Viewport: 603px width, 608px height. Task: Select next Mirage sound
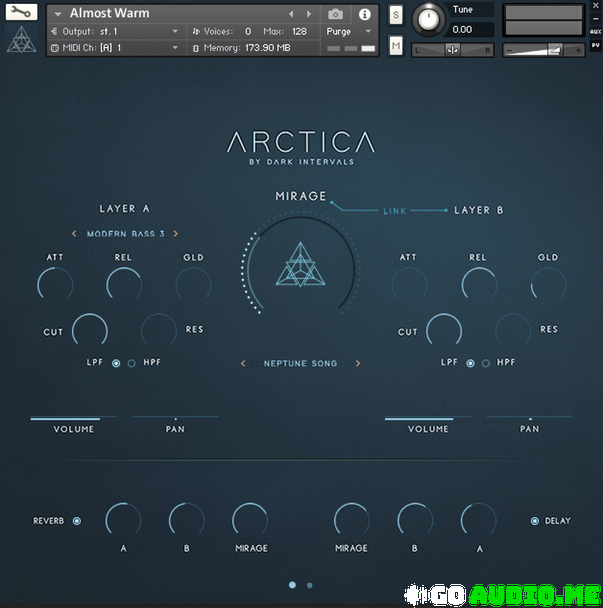tap(358, 363)
